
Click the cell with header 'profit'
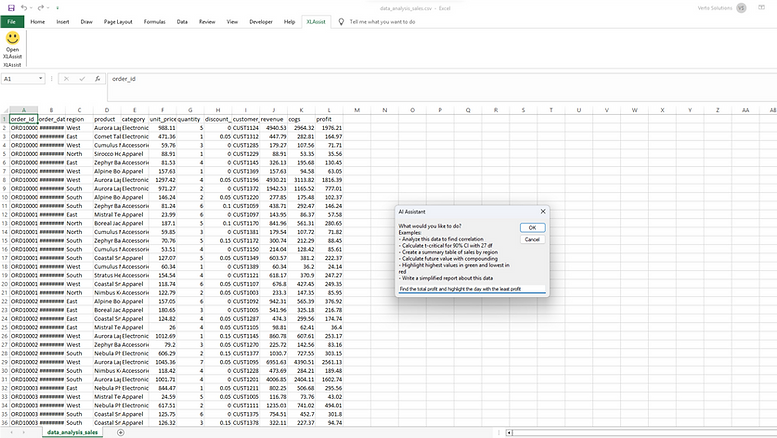point(329,119)
